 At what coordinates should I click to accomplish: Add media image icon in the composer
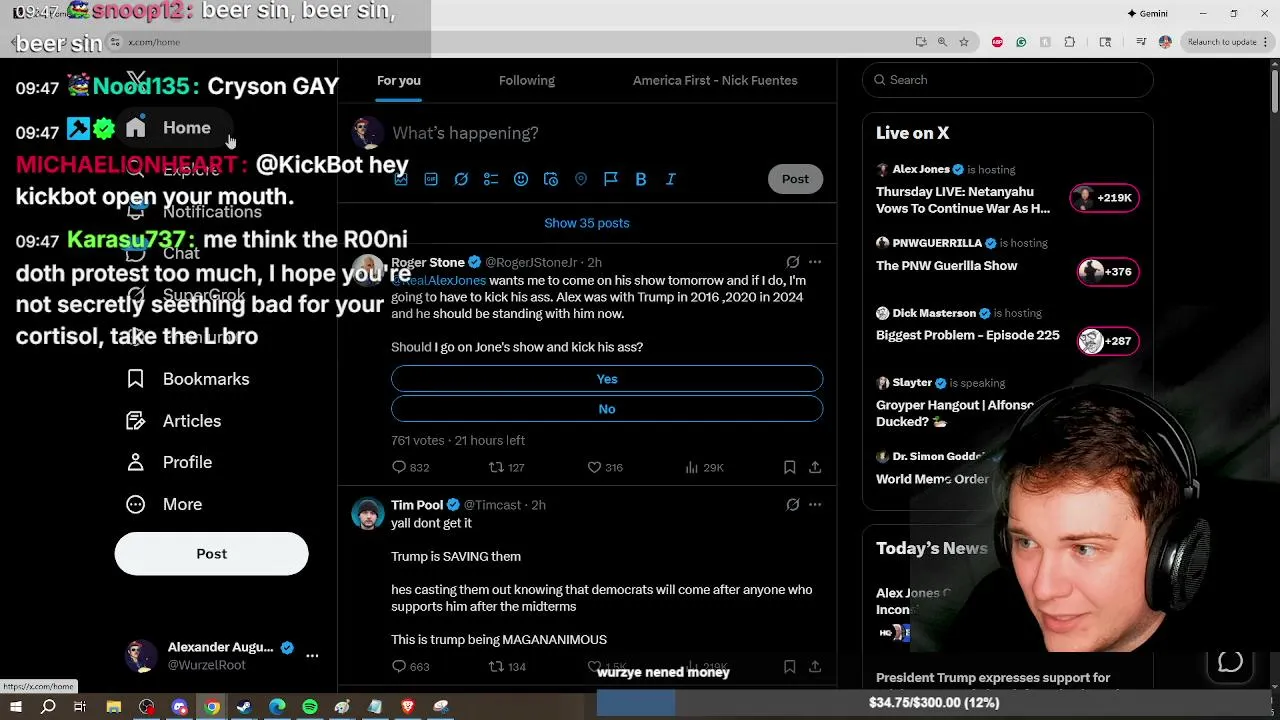pos(401,179)
